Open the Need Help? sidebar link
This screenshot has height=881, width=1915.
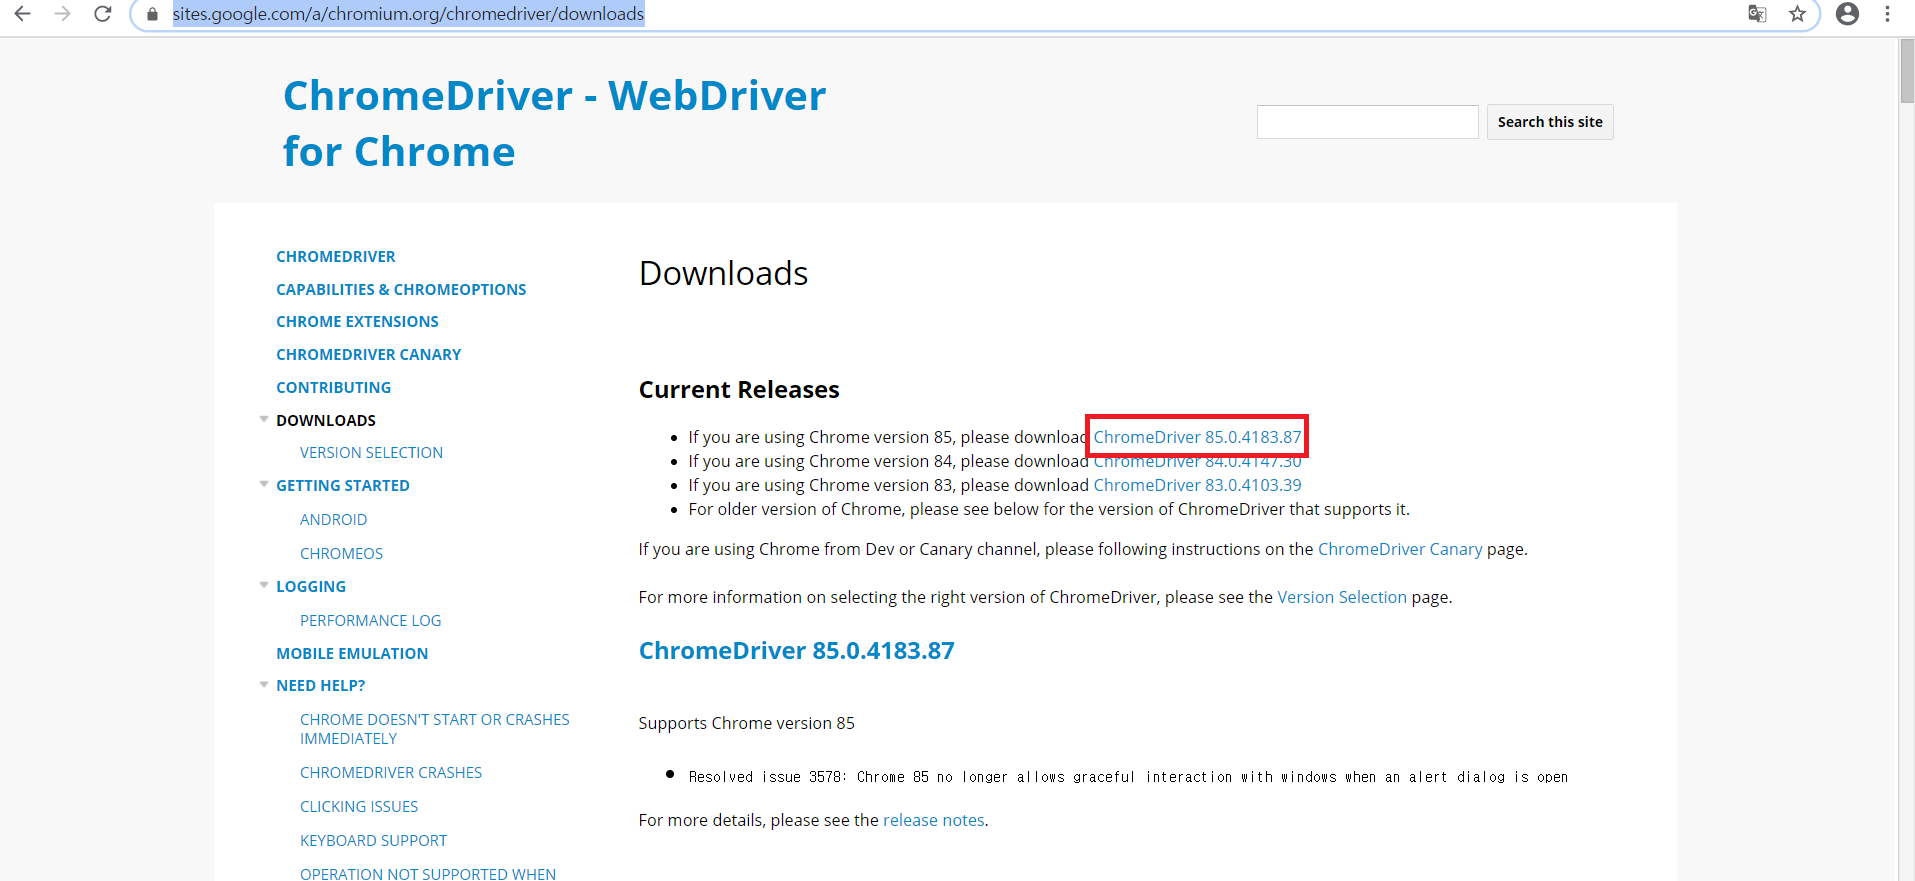(320, 686)
